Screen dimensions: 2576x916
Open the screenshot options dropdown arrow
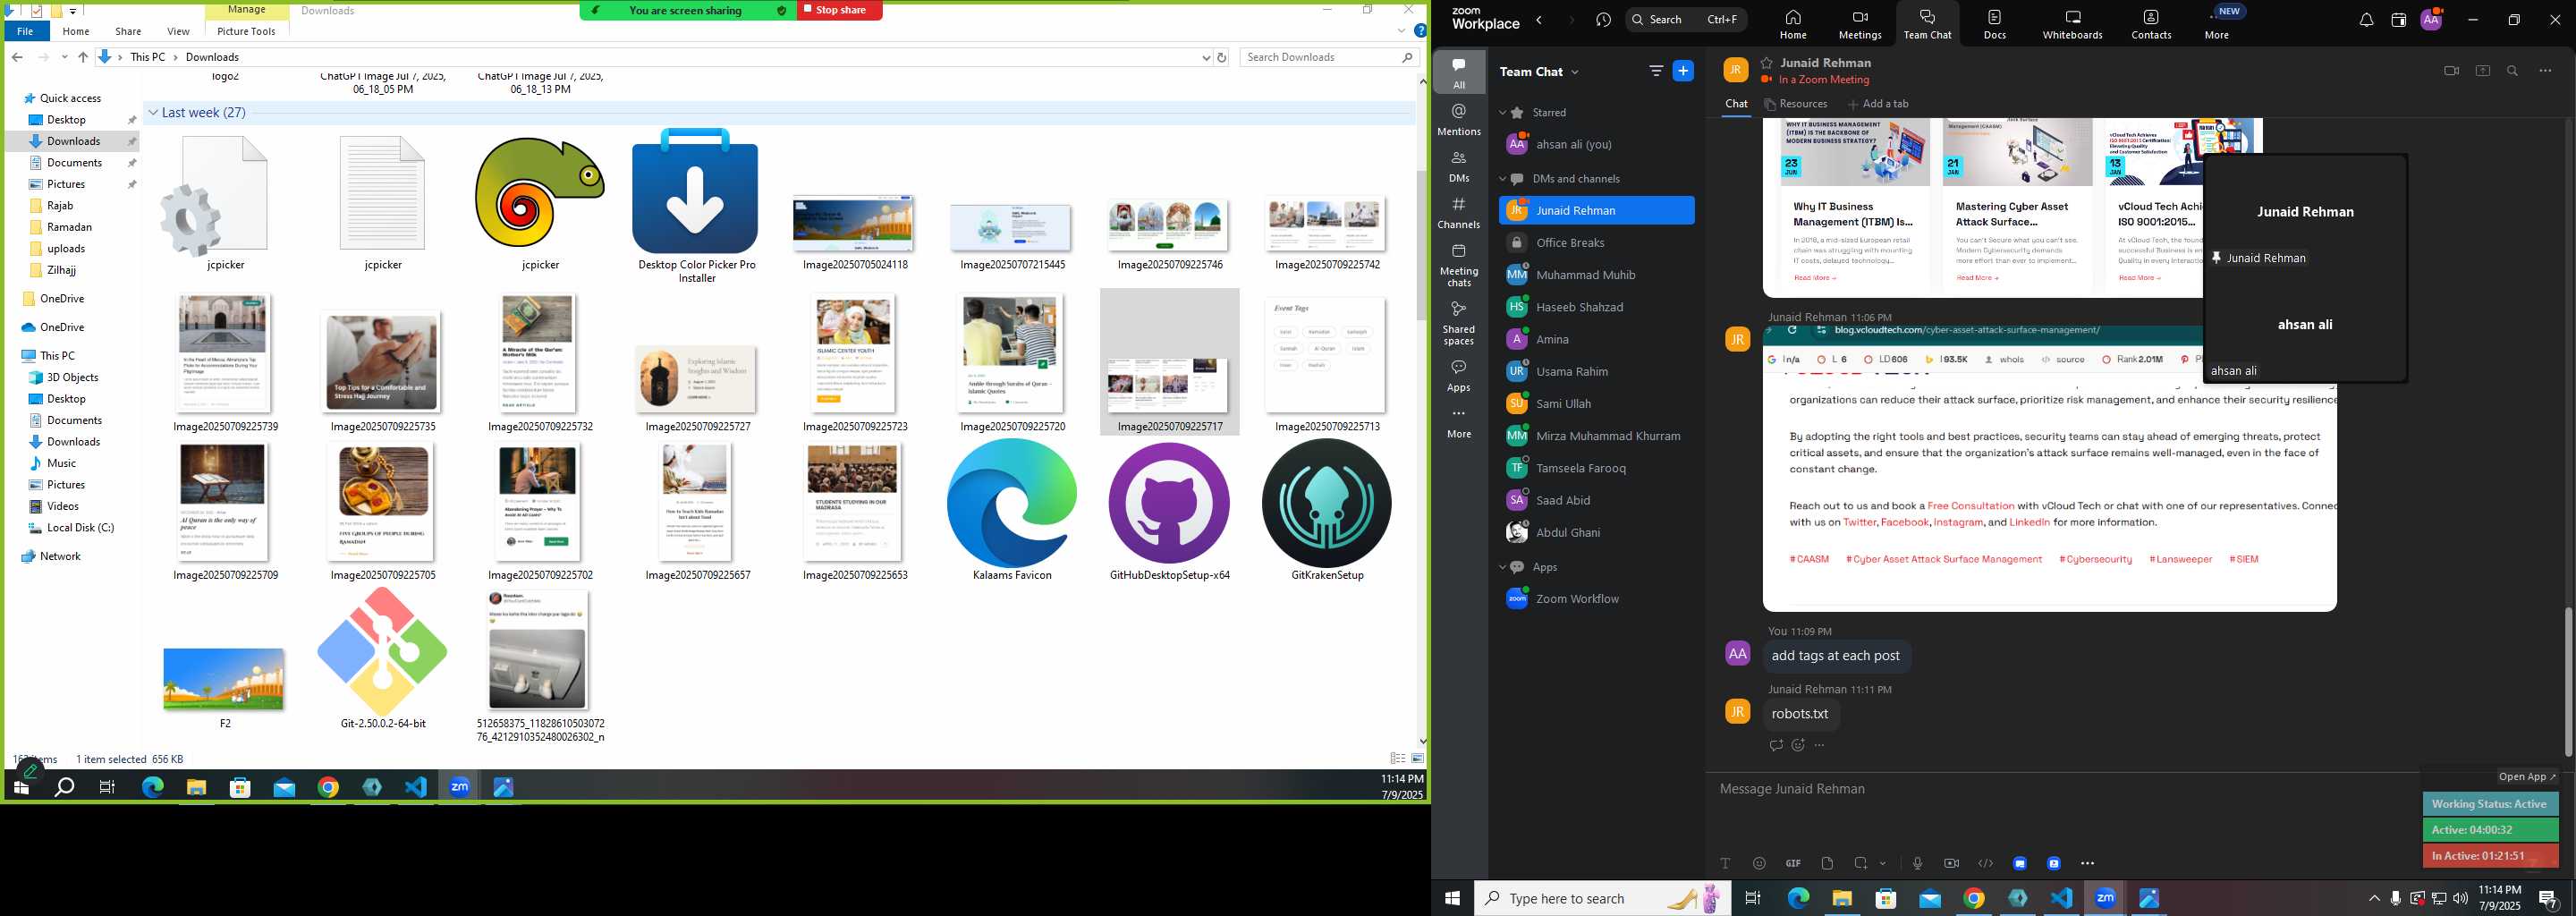pos(1883,863)
